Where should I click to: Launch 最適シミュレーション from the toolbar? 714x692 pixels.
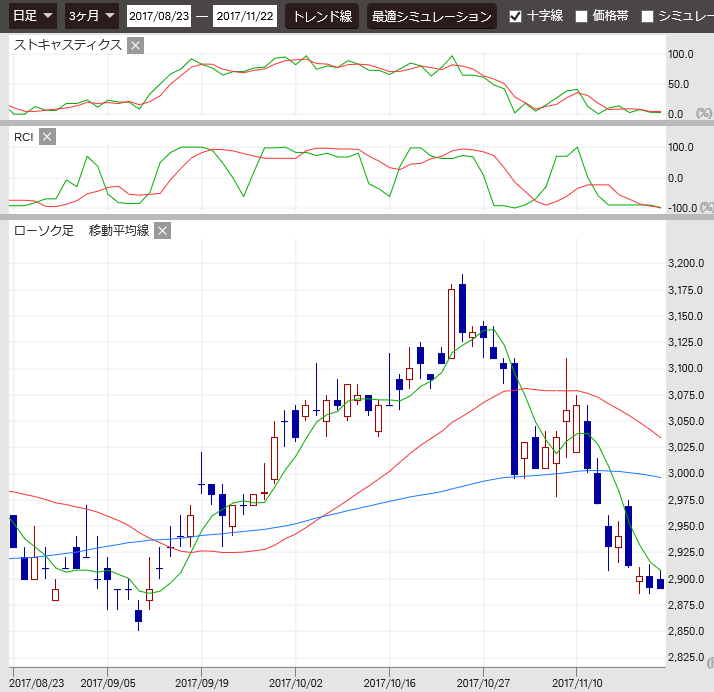pyautogui.click(x=431, y=16)
